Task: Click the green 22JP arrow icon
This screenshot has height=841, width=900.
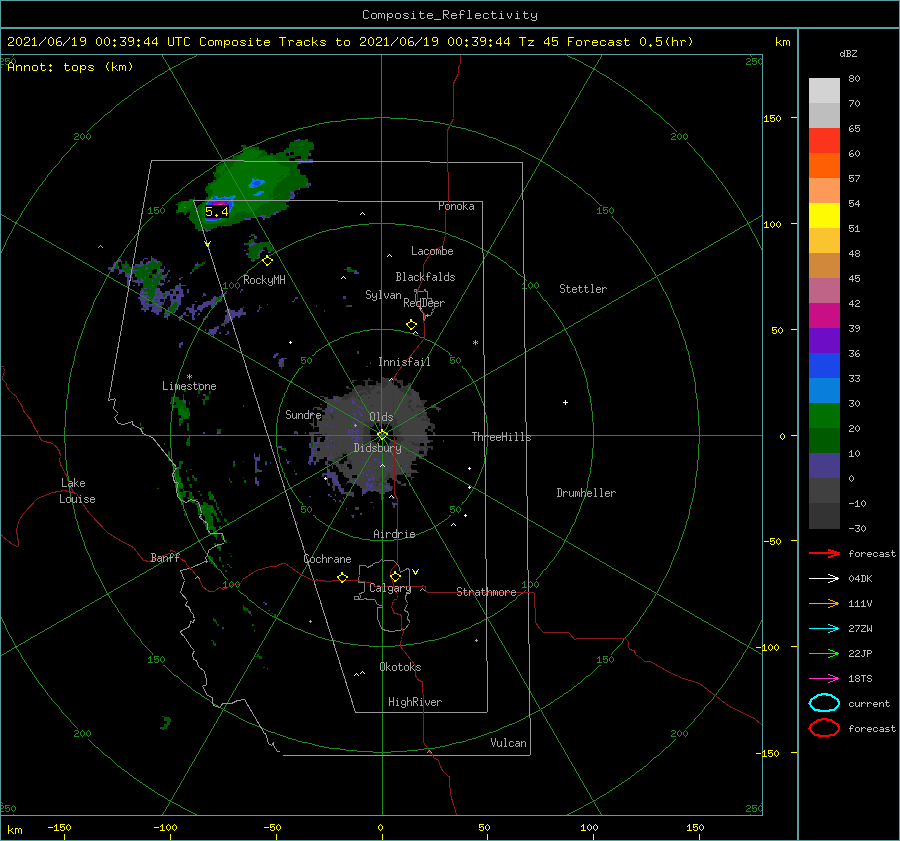Action: click(824, 653)
